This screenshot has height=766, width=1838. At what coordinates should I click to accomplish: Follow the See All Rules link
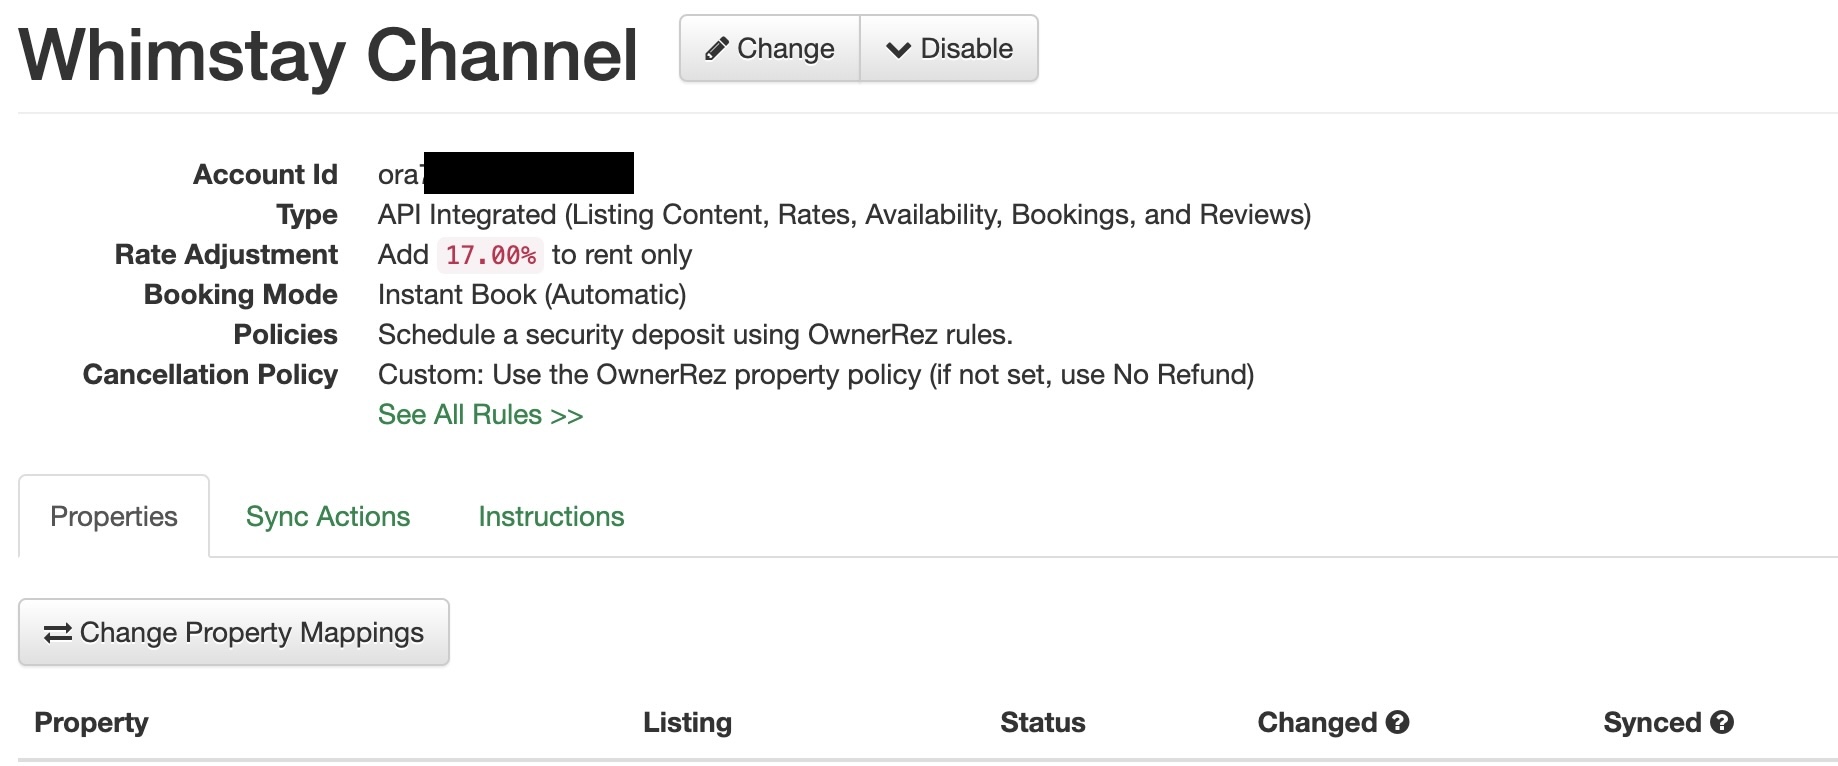pos(480,414)
